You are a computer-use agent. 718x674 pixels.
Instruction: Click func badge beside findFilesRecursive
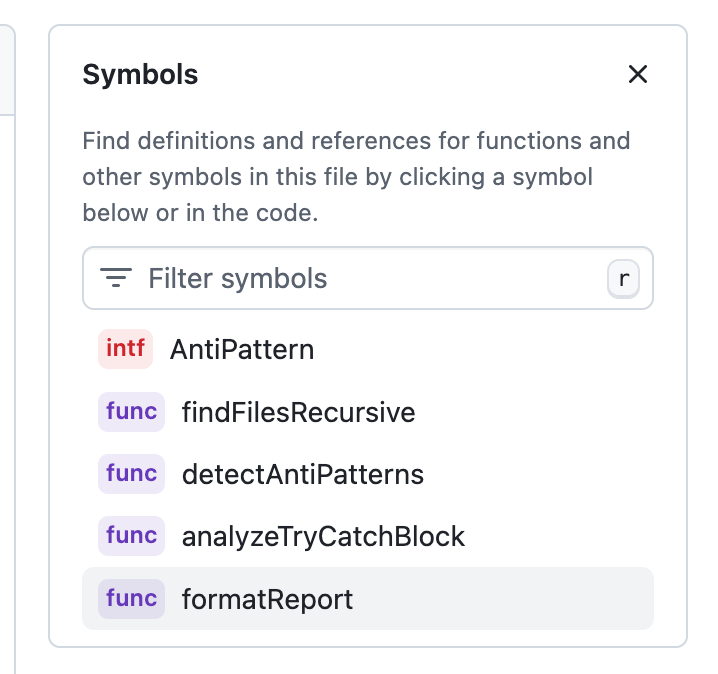tap(131, 412)
